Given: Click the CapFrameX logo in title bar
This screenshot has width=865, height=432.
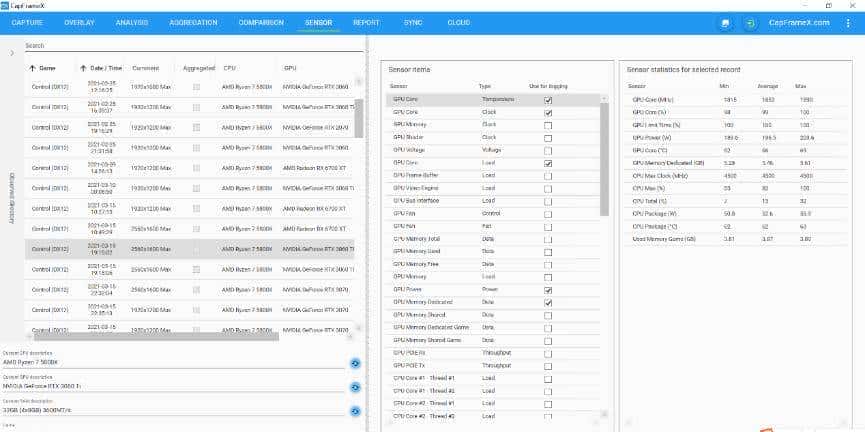Looking at the screenshot, I should 5,4.
